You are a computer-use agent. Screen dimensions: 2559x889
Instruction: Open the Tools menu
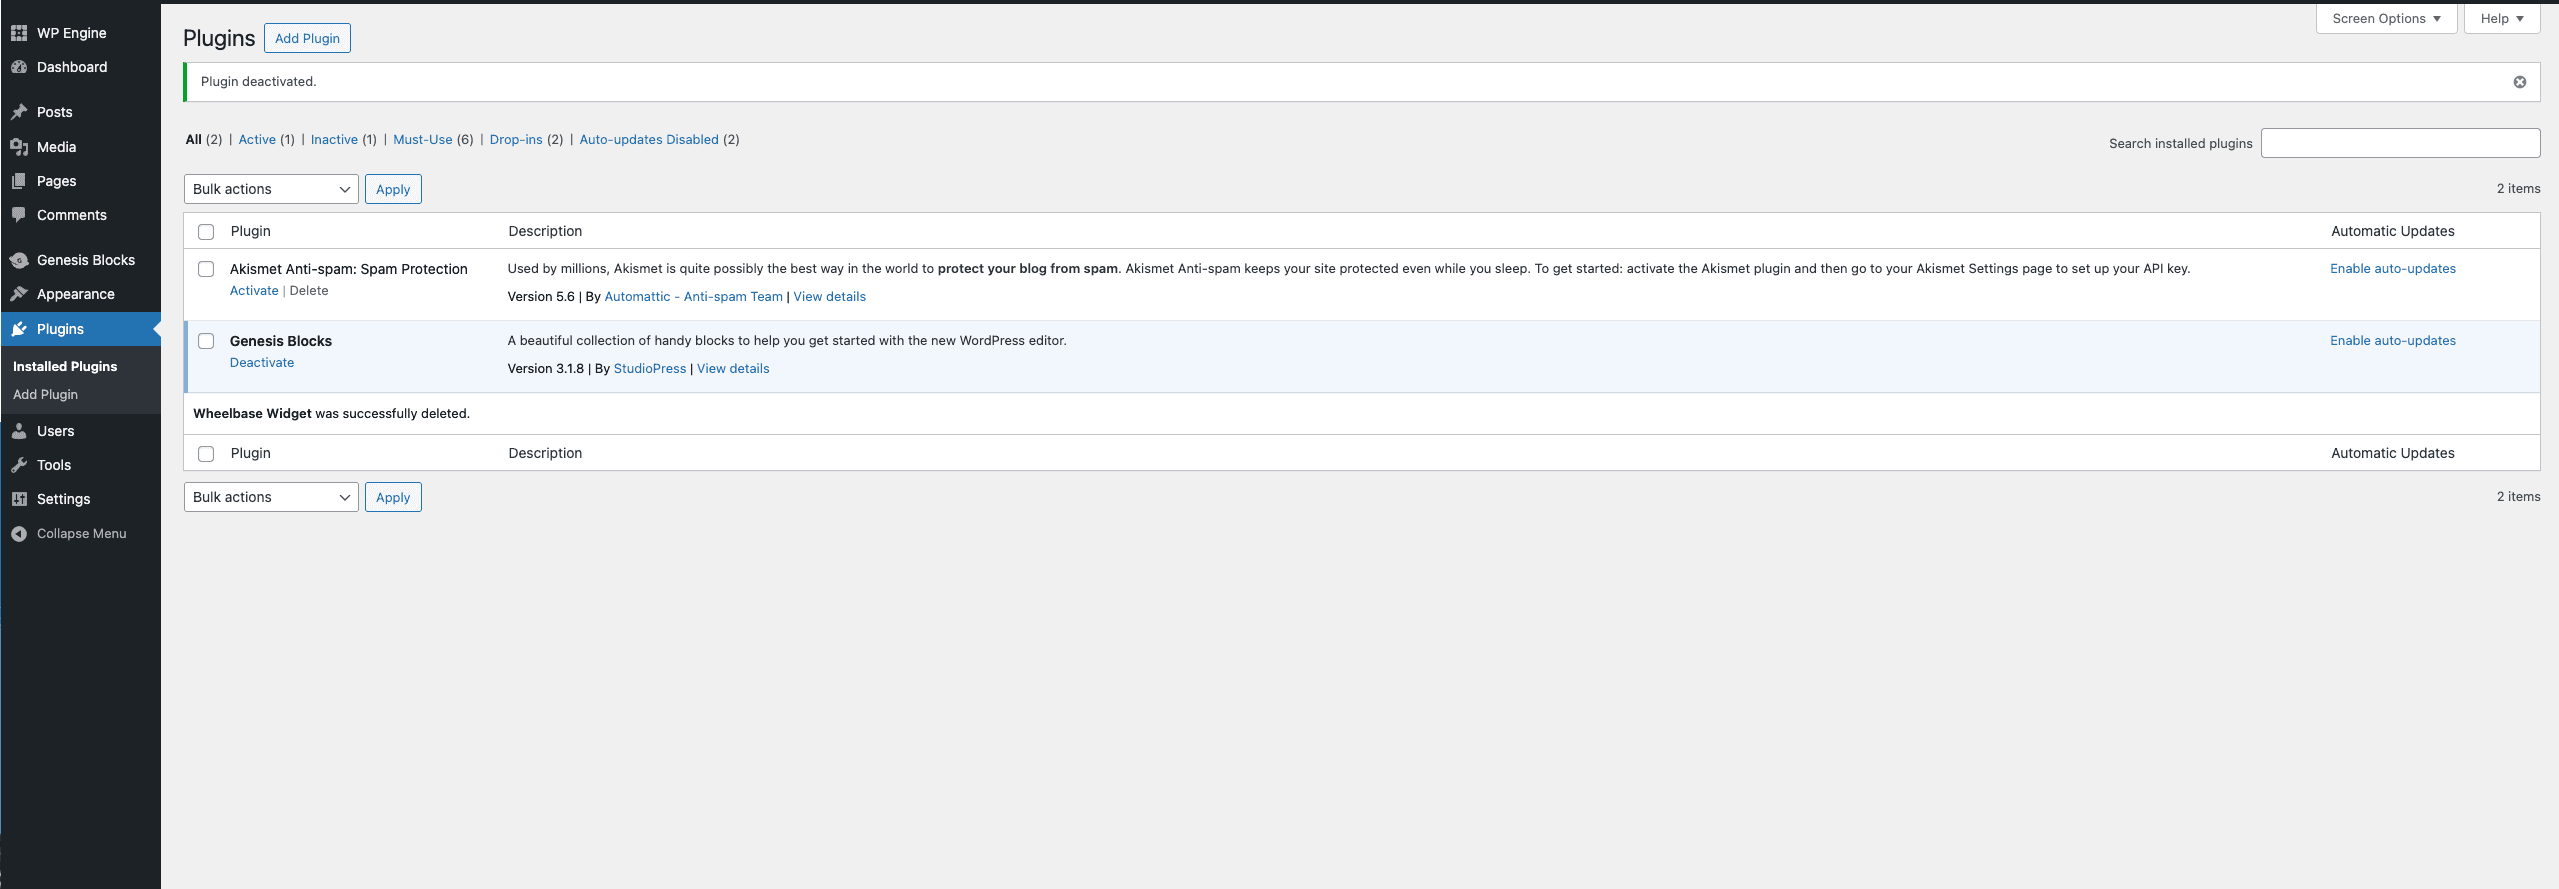pos(80,465)
